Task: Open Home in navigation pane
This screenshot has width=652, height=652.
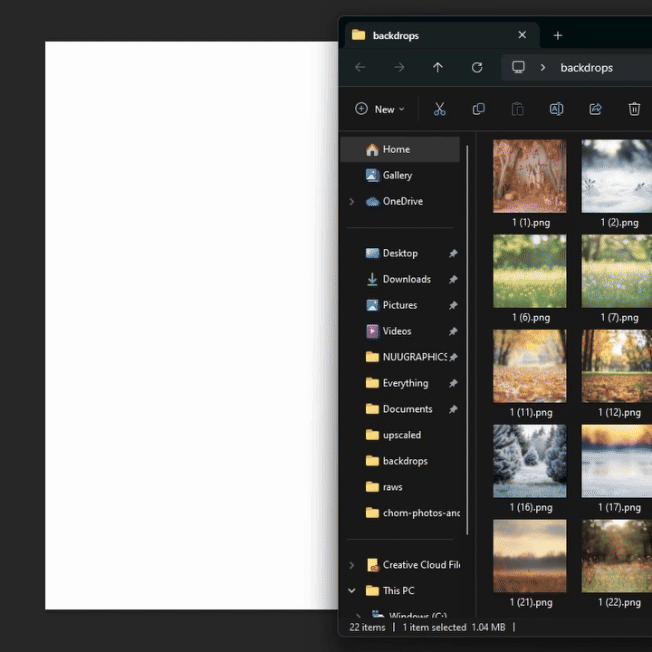Action: click(x=396, y=149)
